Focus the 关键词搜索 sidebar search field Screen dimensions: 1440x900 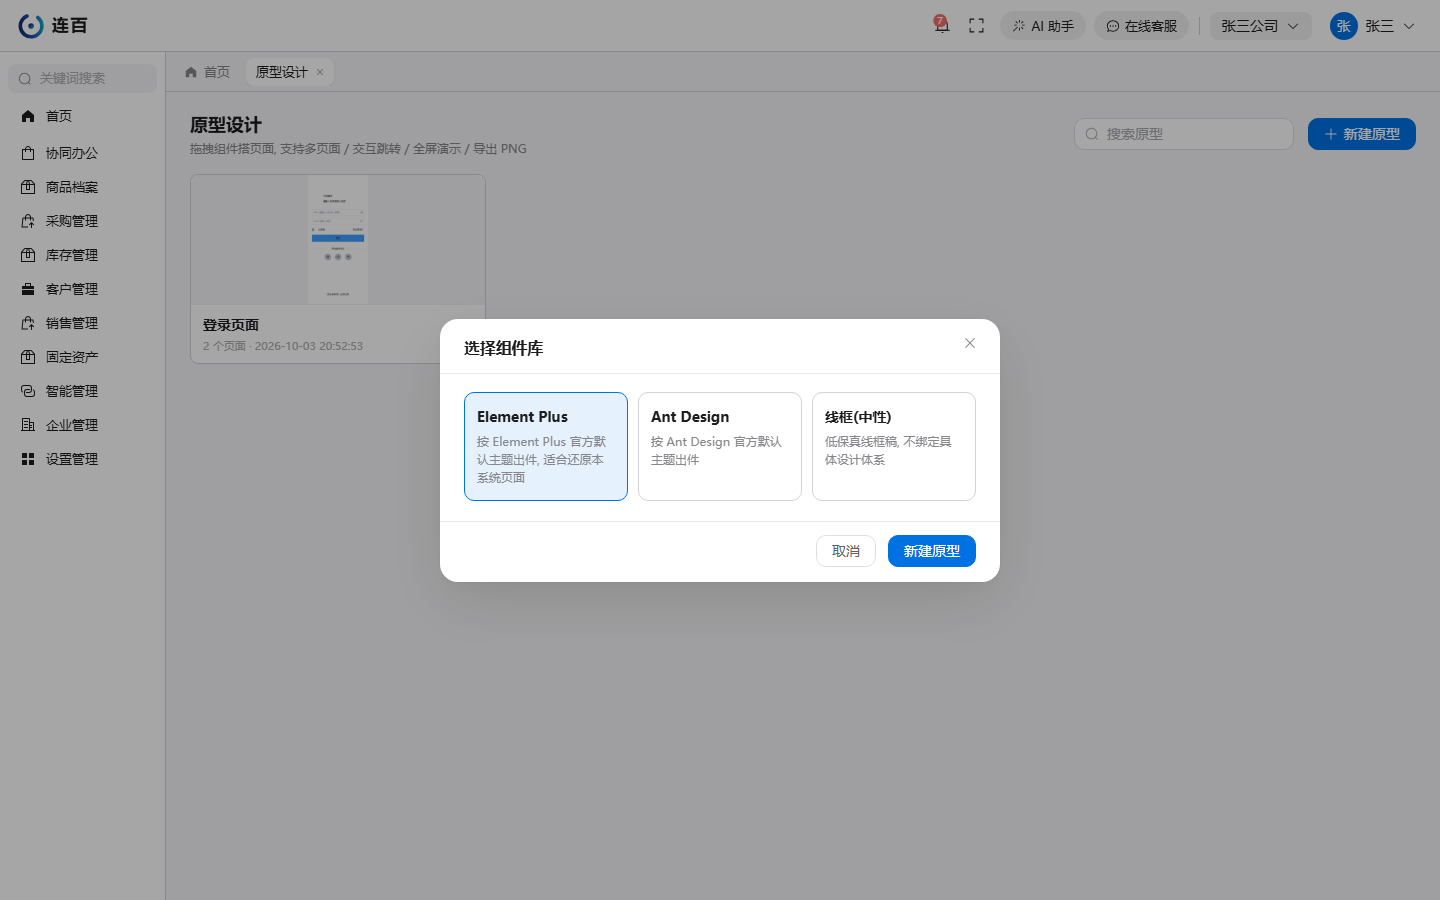[x=83, y=78]
